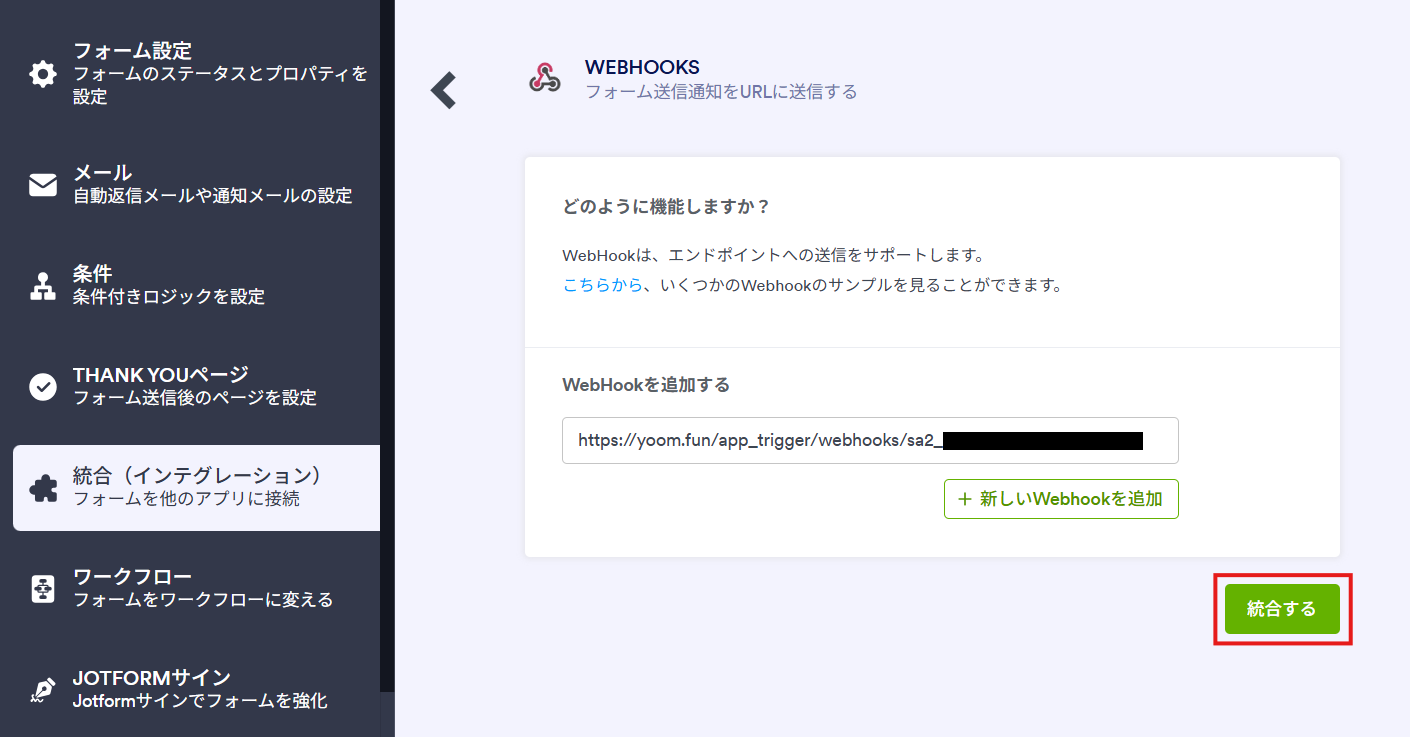Click the checkmark icon for THANK YOUページ

[x=43, y=387]
